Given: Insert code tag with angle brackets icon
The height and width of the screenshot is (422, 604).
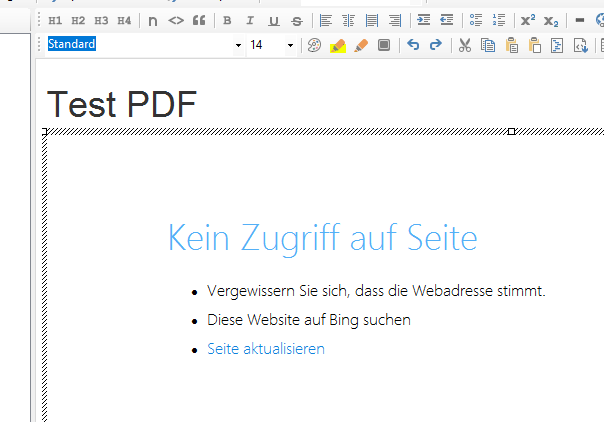Looking at the screenshot, I should click(176, 20).
